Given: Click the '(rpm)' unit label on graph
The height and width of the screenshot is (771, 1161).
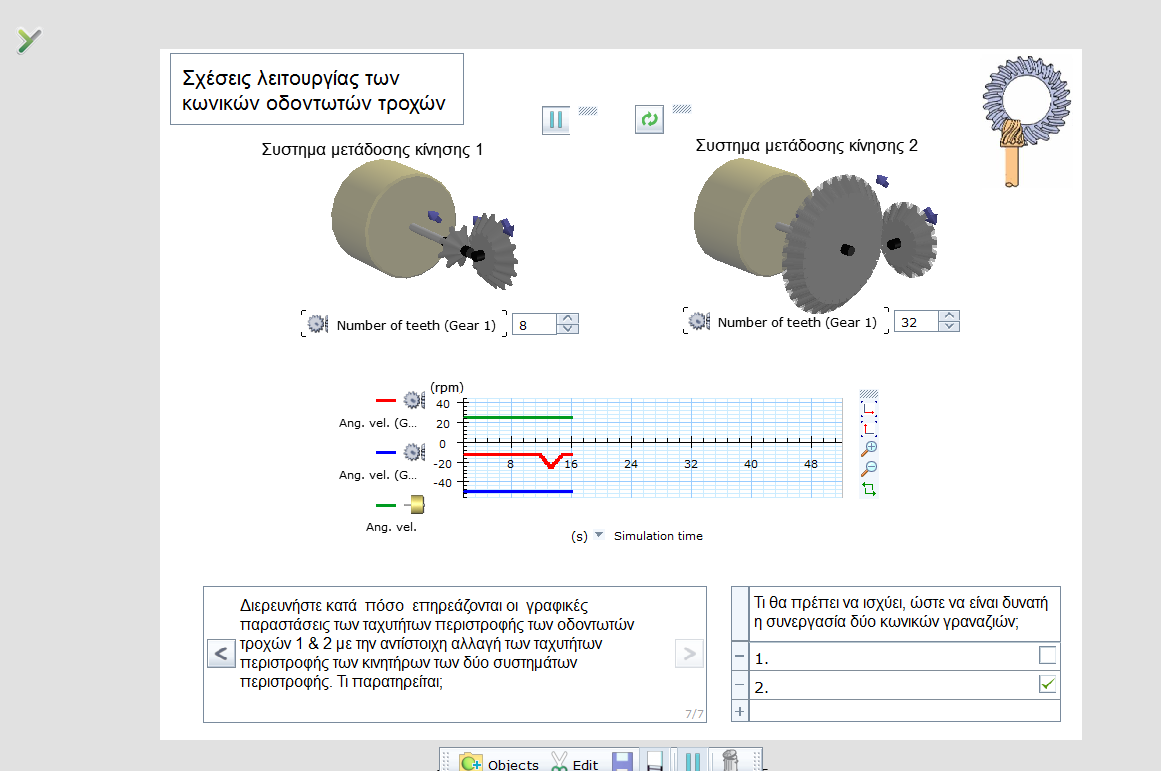Looking at the screenshot, I should point(447,387).
